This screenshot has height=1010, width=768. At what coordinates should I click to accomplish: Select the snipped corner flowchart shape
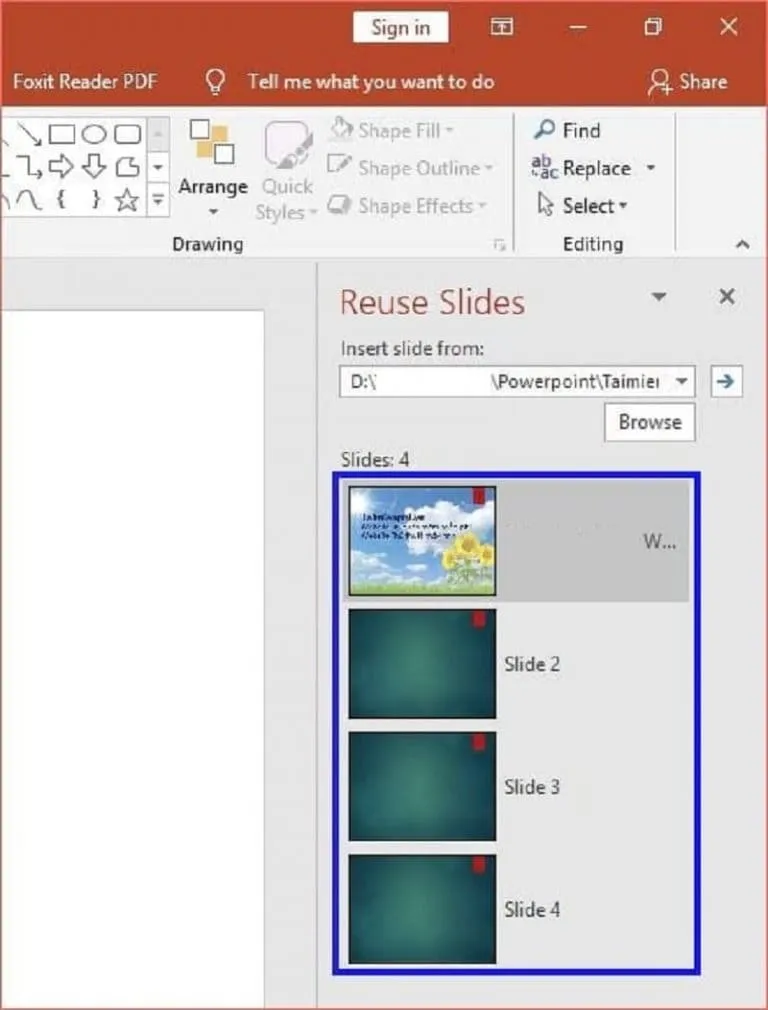coord(127,167)
